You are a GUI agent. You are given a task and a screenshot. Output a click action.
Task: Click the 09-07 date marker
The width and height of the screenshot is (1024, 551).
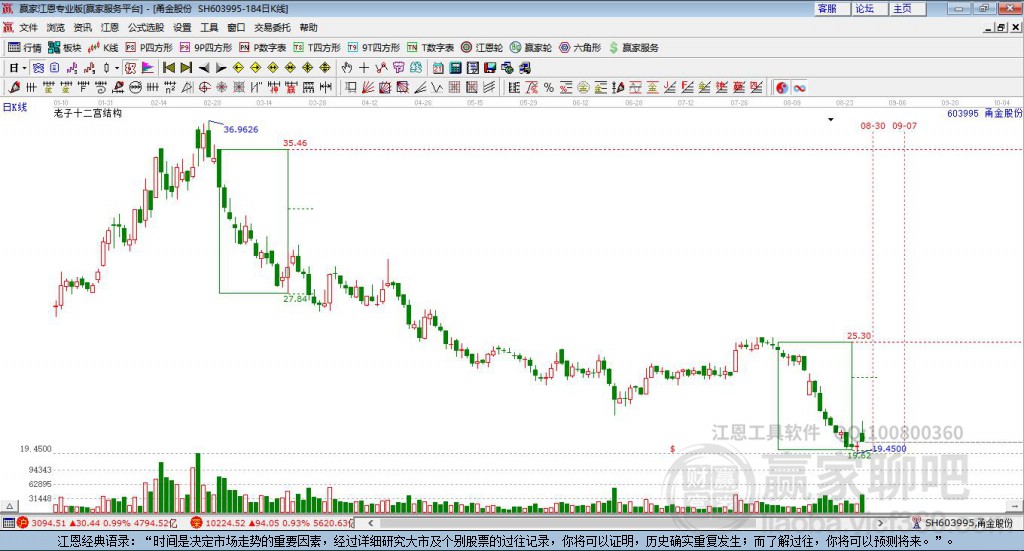coord(904,125)
